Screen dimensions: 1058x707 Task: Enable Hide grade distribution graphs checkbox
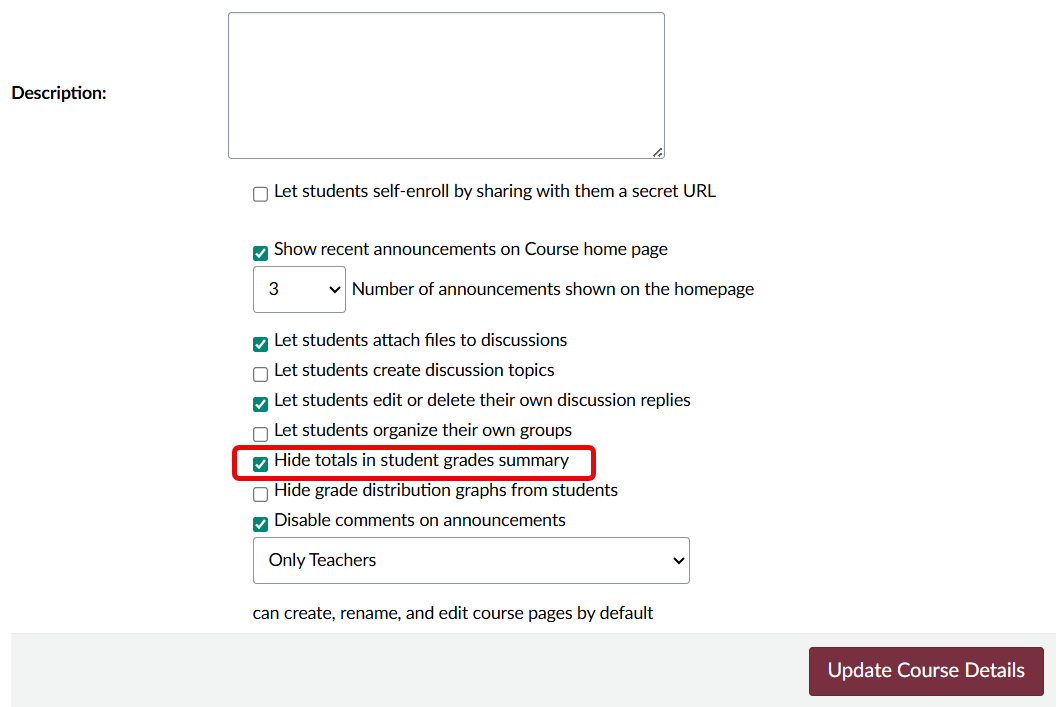click(x=260, y=494)
